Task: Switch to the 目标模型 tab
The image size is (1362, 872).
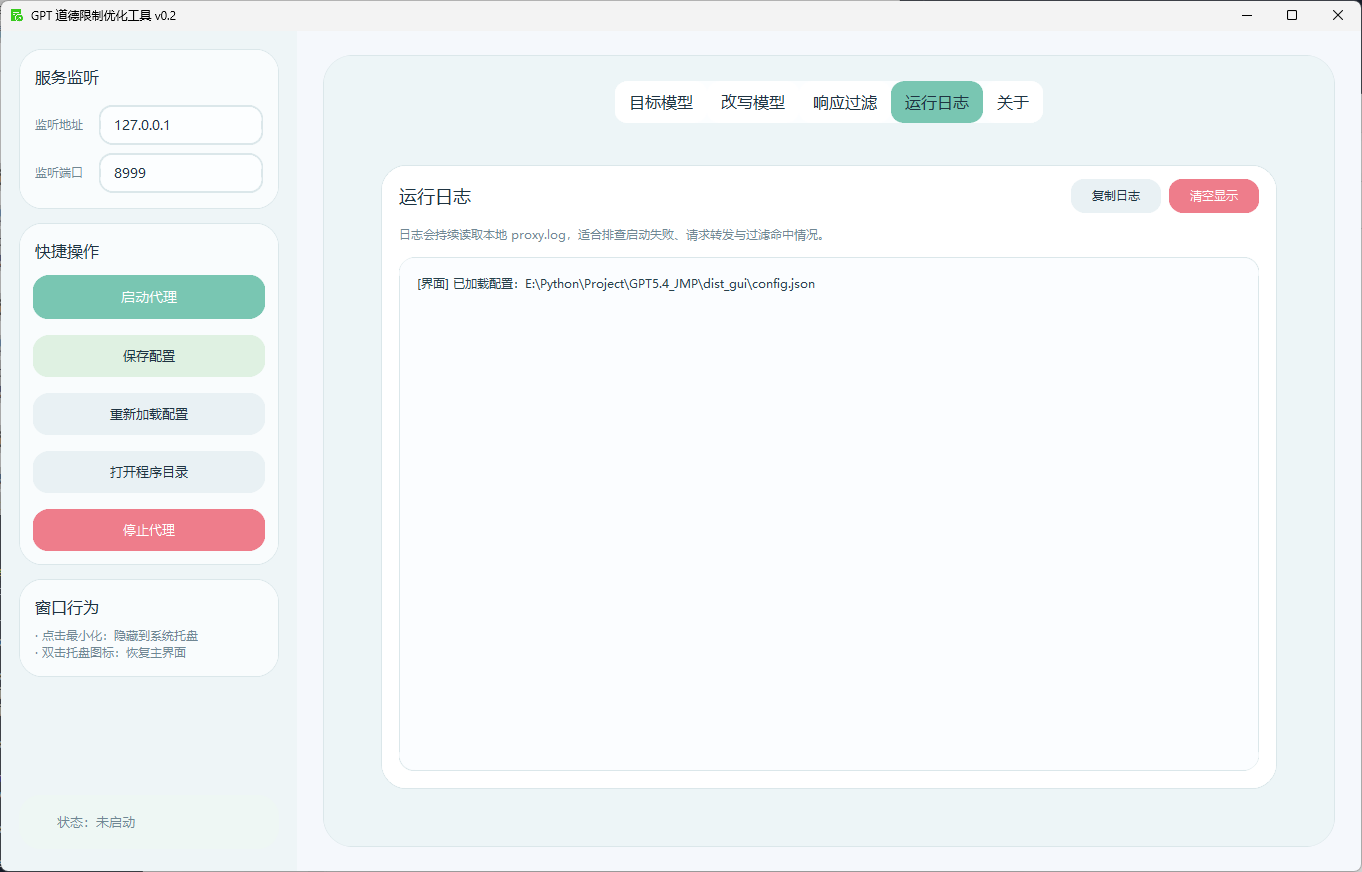Action: 660,102
